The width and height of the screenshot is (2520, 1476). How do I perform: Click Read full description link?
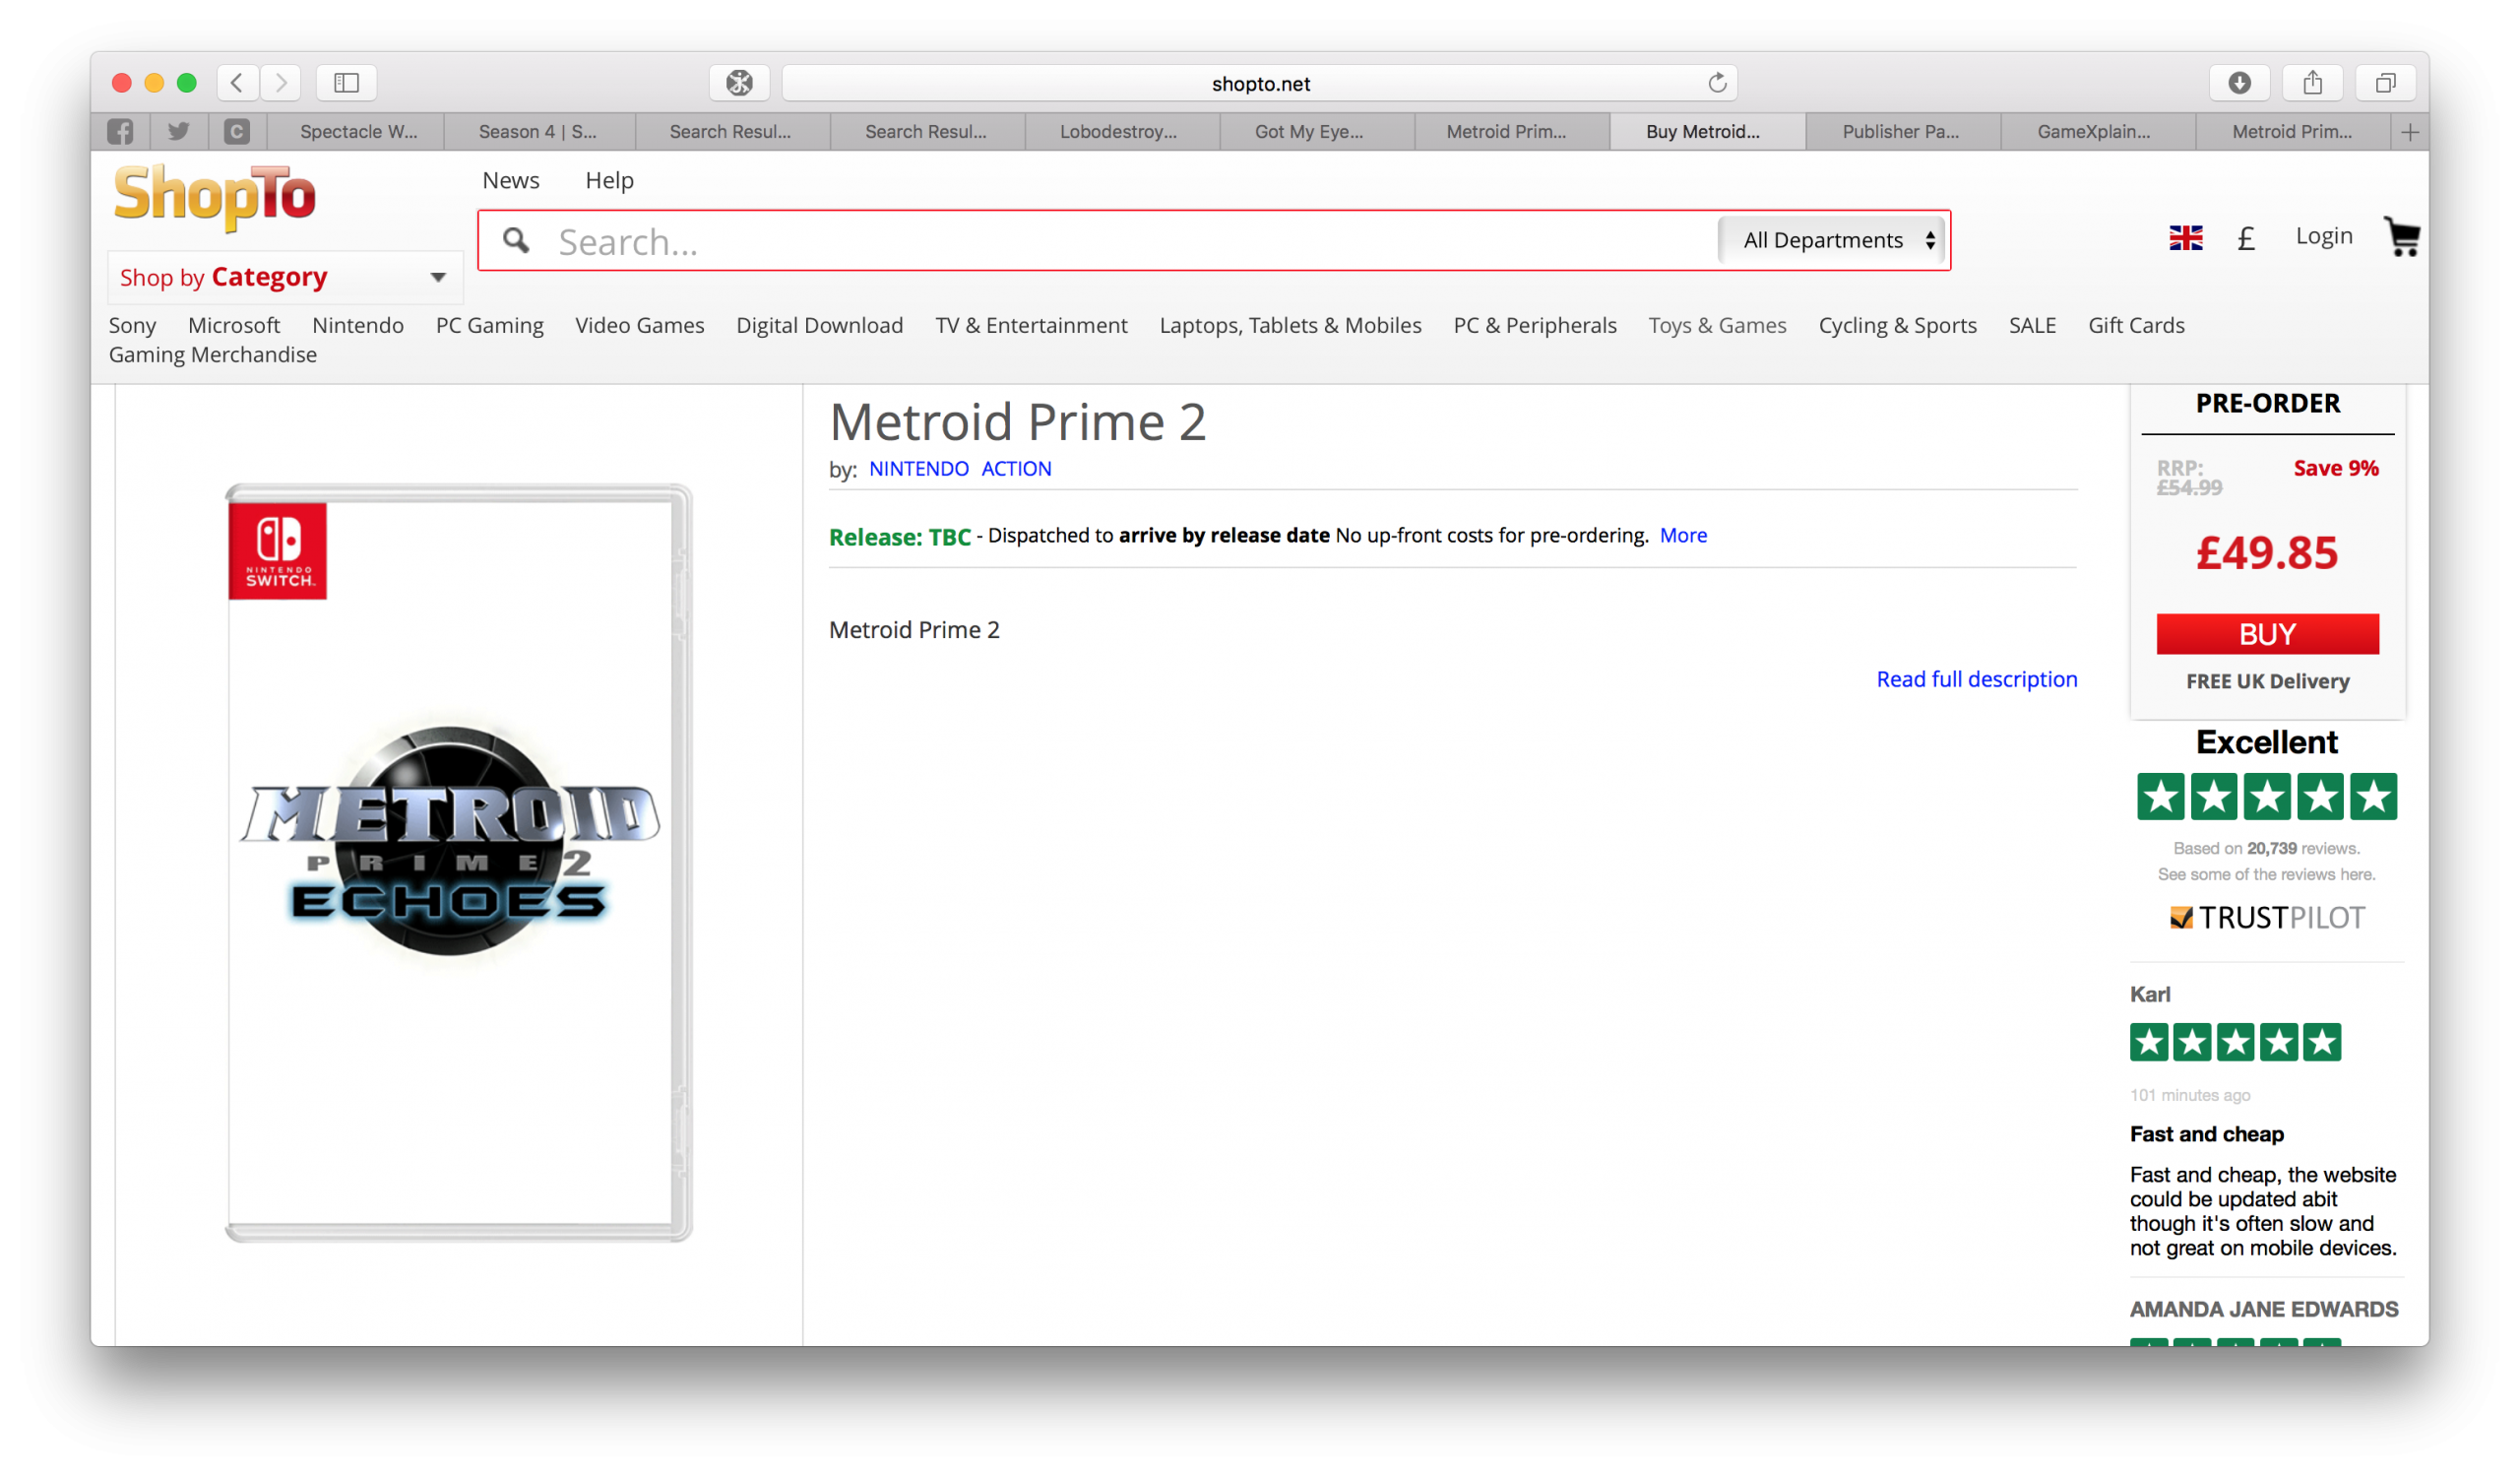(x=1976, y=679)
